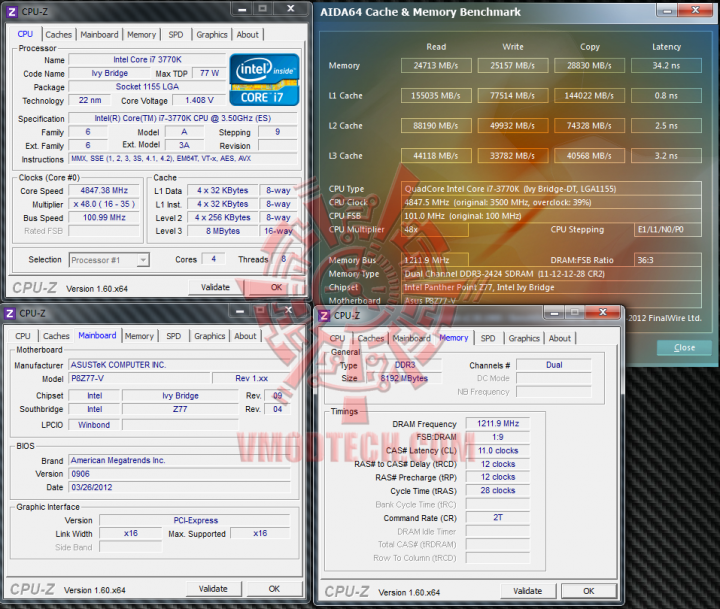
Task: Click Memory Copy value 28830 MB/s
Action: pos(589,66)
